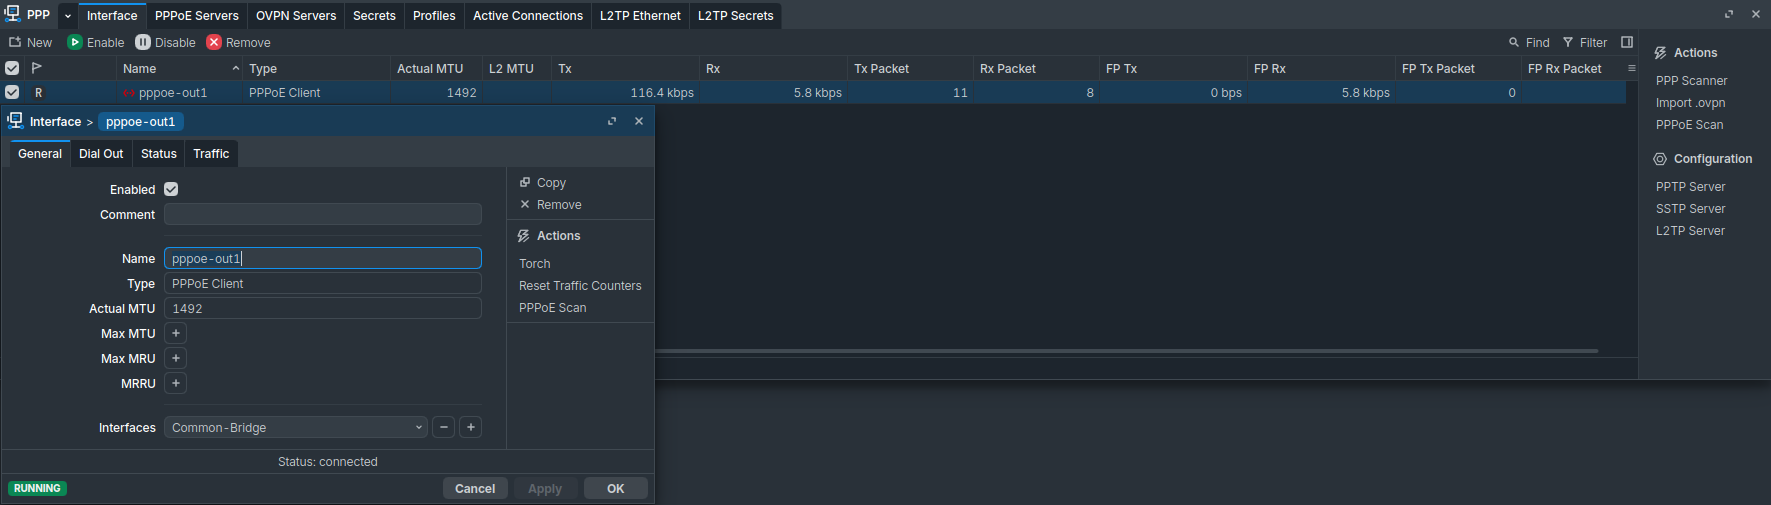
Task: Click the New interface icon
Action: pyautogui.click(x=15, y=42)
